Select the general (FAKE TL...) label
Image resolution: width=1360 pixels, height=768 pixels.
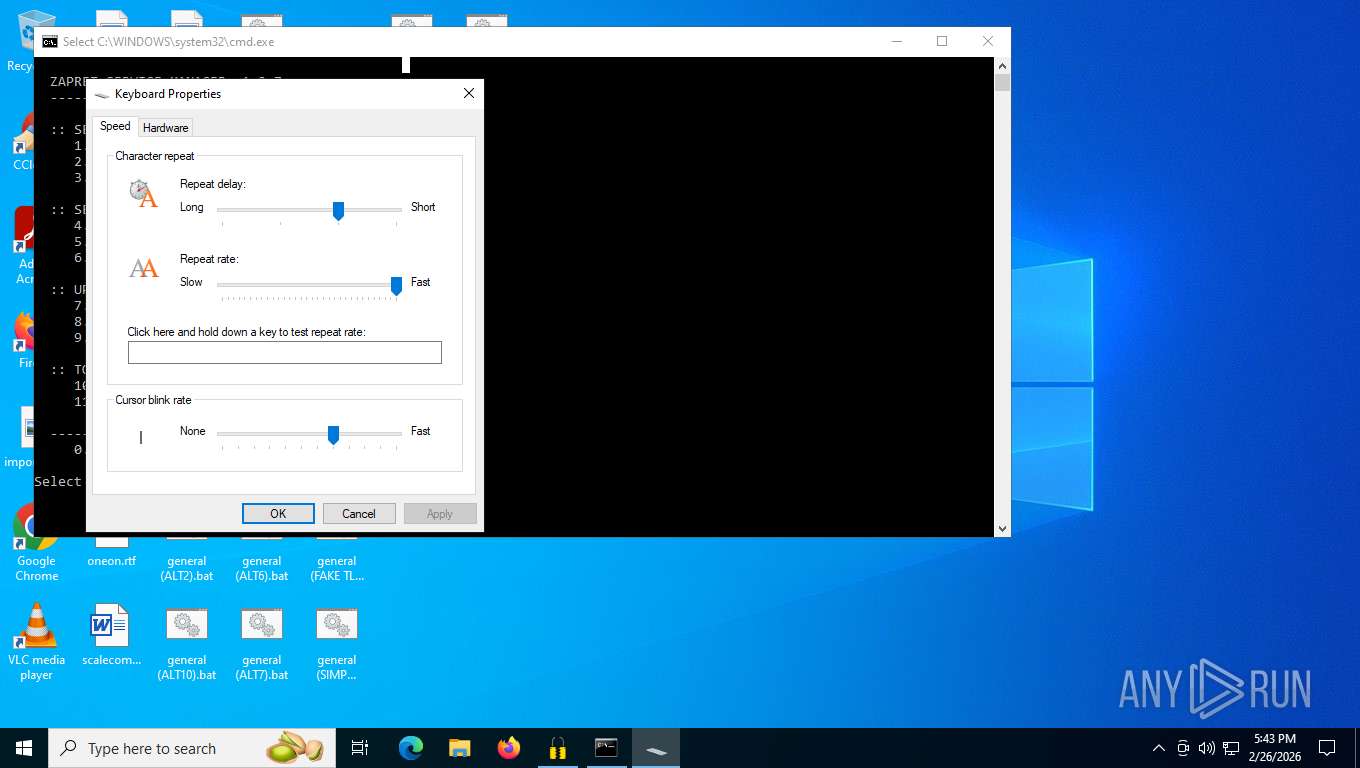click(337, 568)
